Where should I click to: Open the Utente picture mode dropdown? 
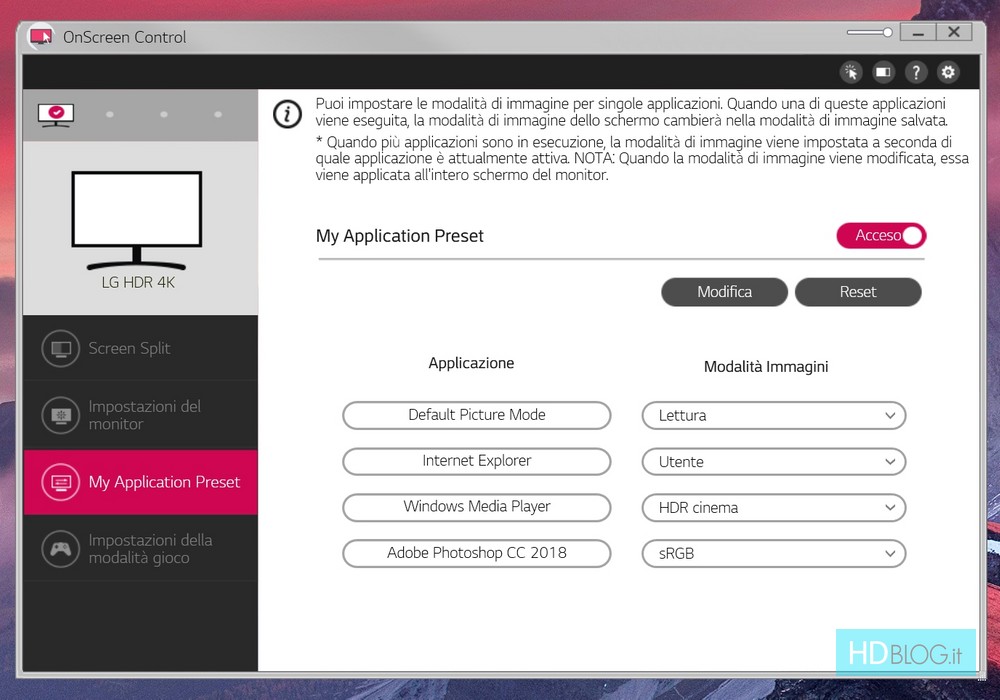(774, 462)
